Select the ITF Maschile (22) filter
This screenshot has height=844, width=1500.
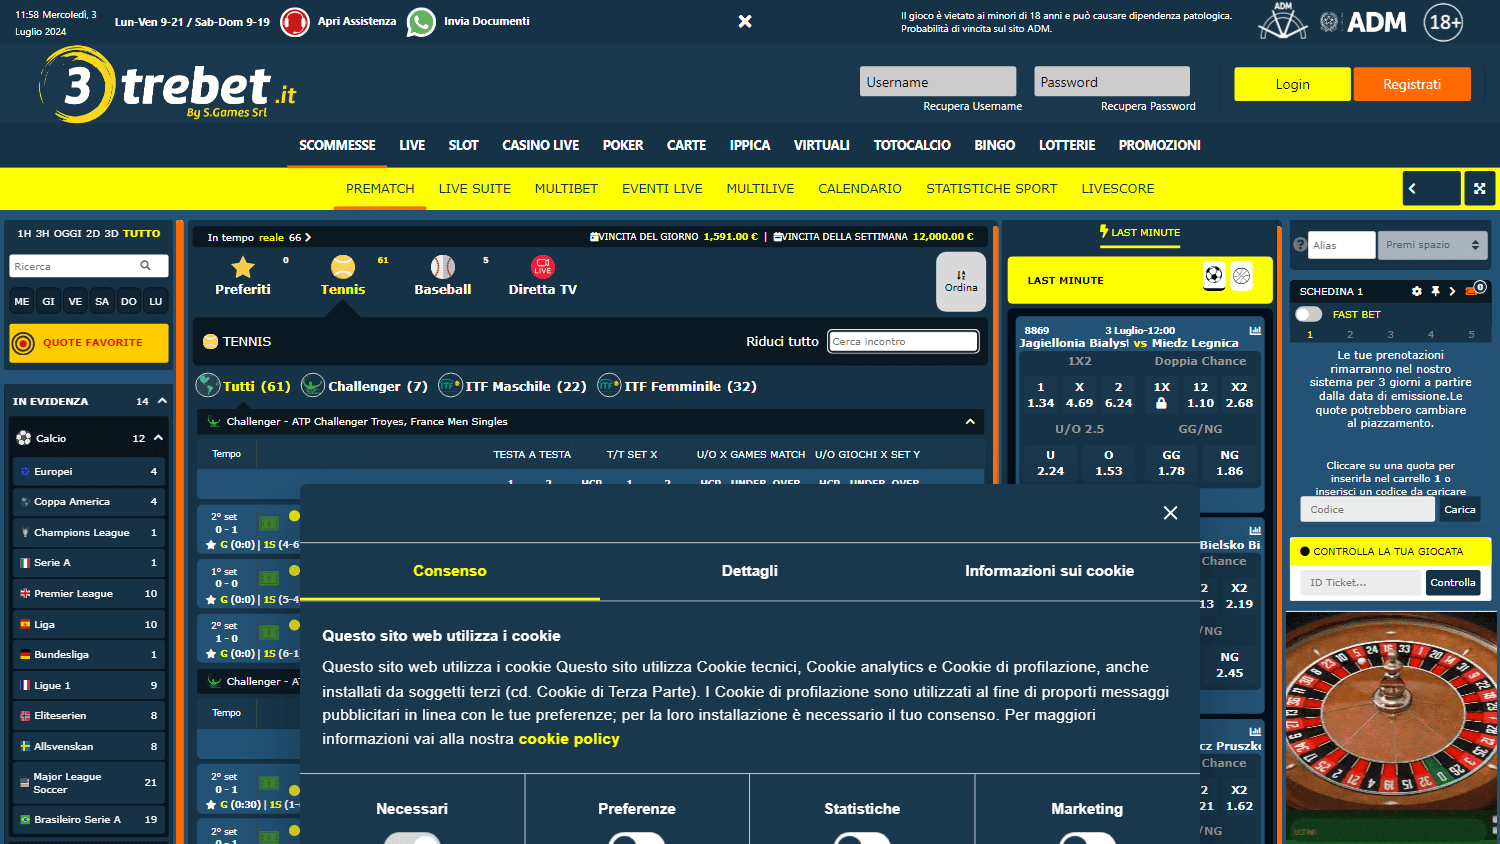[513, 385]
